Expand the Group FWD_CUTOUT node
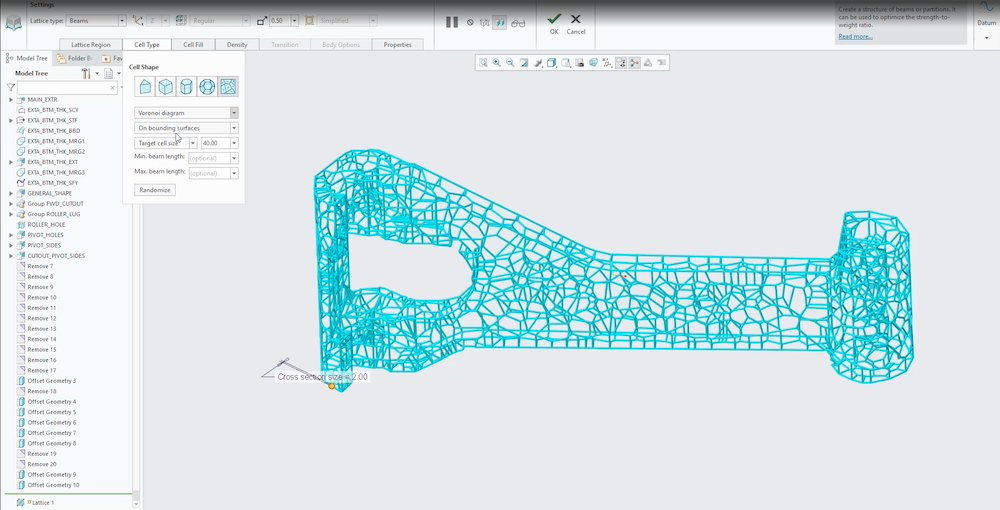 (11, 204)
